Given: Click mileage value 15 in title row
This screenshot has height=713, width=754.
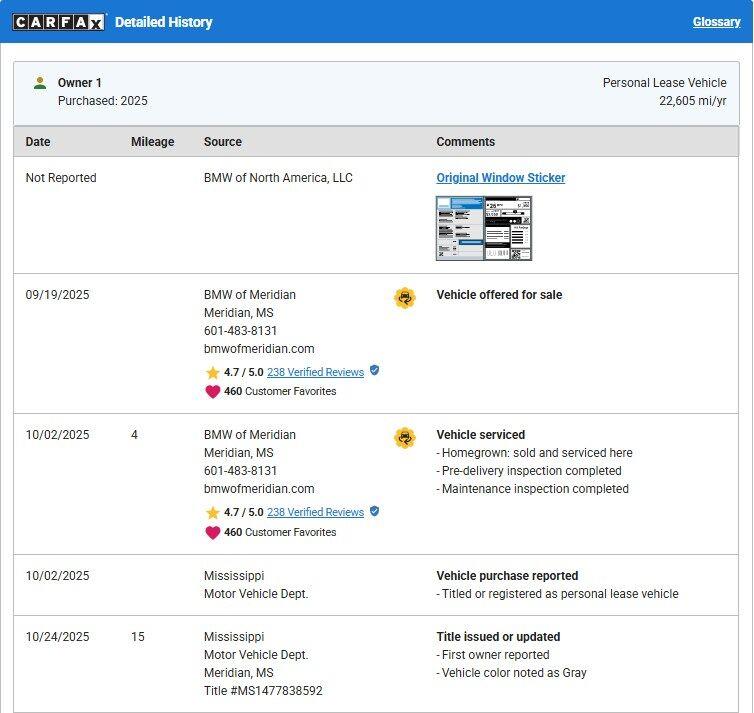Looking at the screenshot, I should tap(138, 637).
